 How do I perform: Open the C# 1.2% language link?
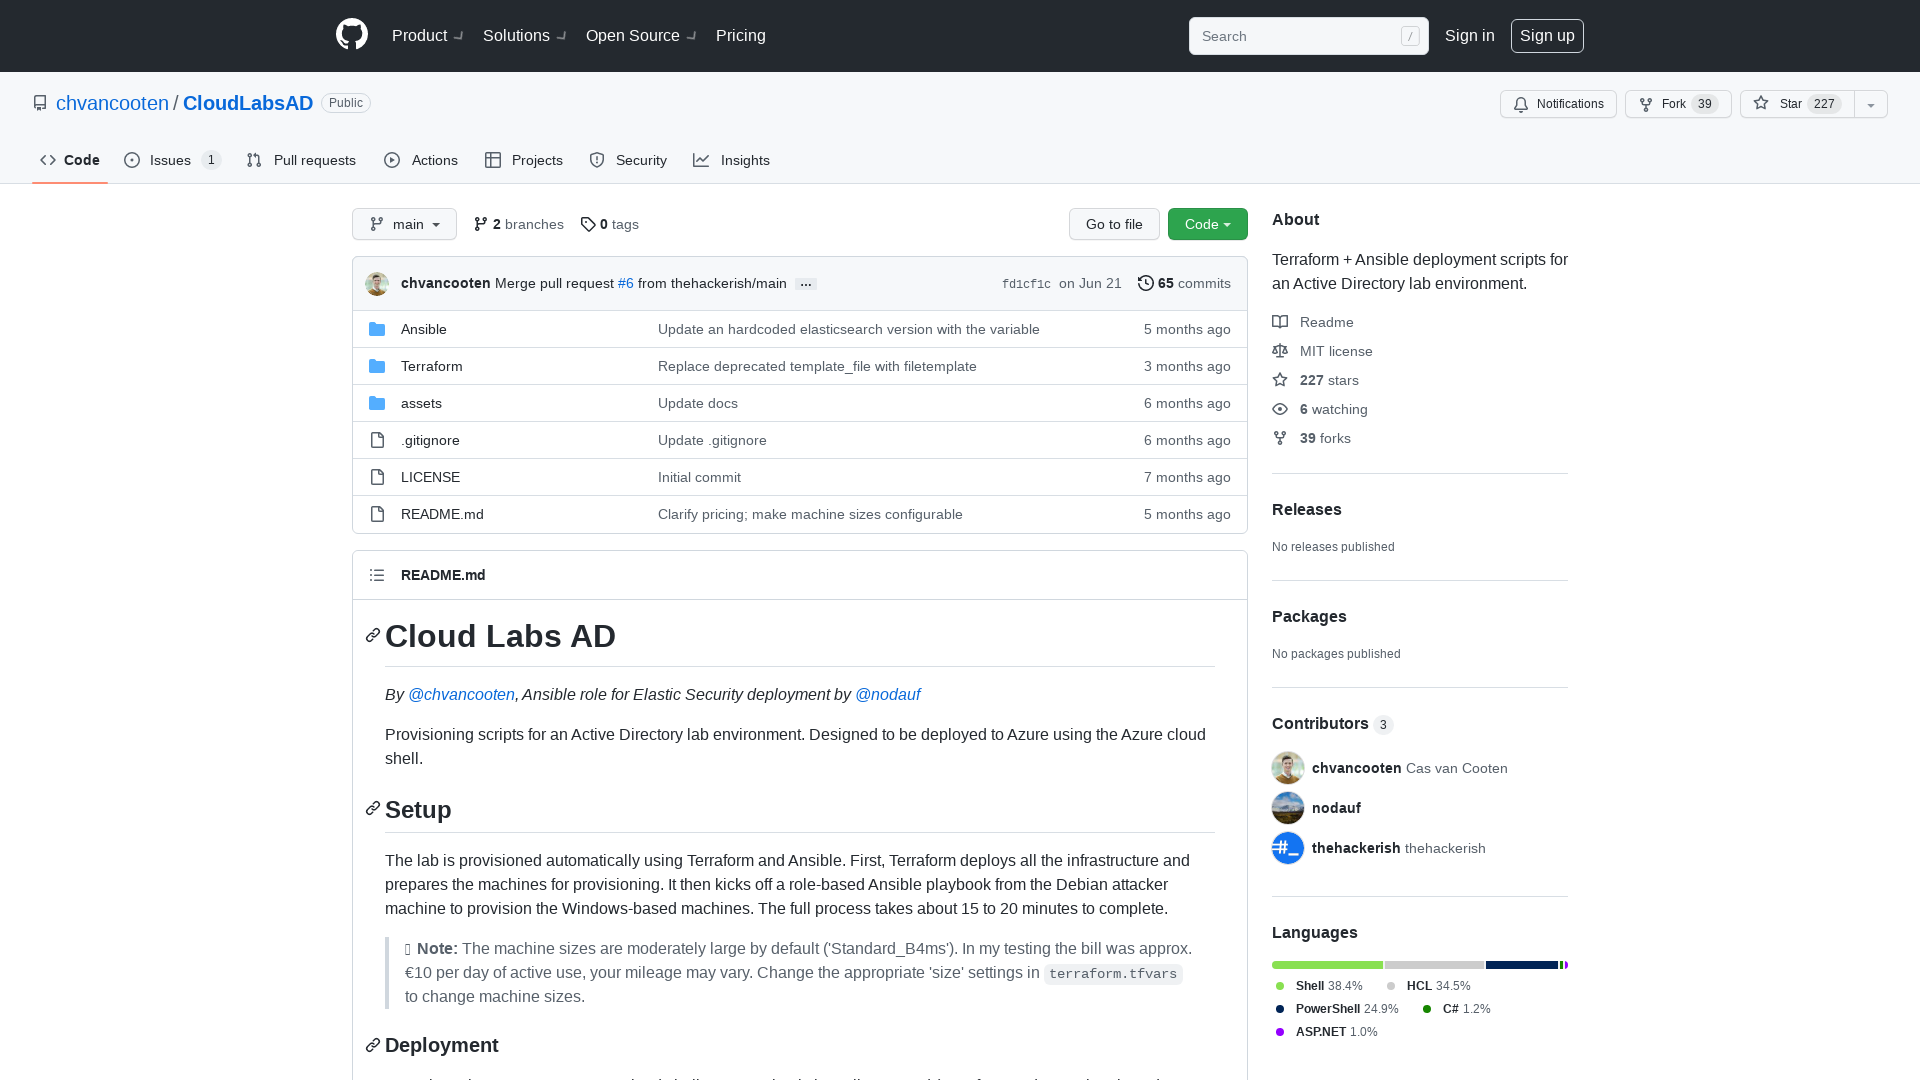click(1457, 1009)
